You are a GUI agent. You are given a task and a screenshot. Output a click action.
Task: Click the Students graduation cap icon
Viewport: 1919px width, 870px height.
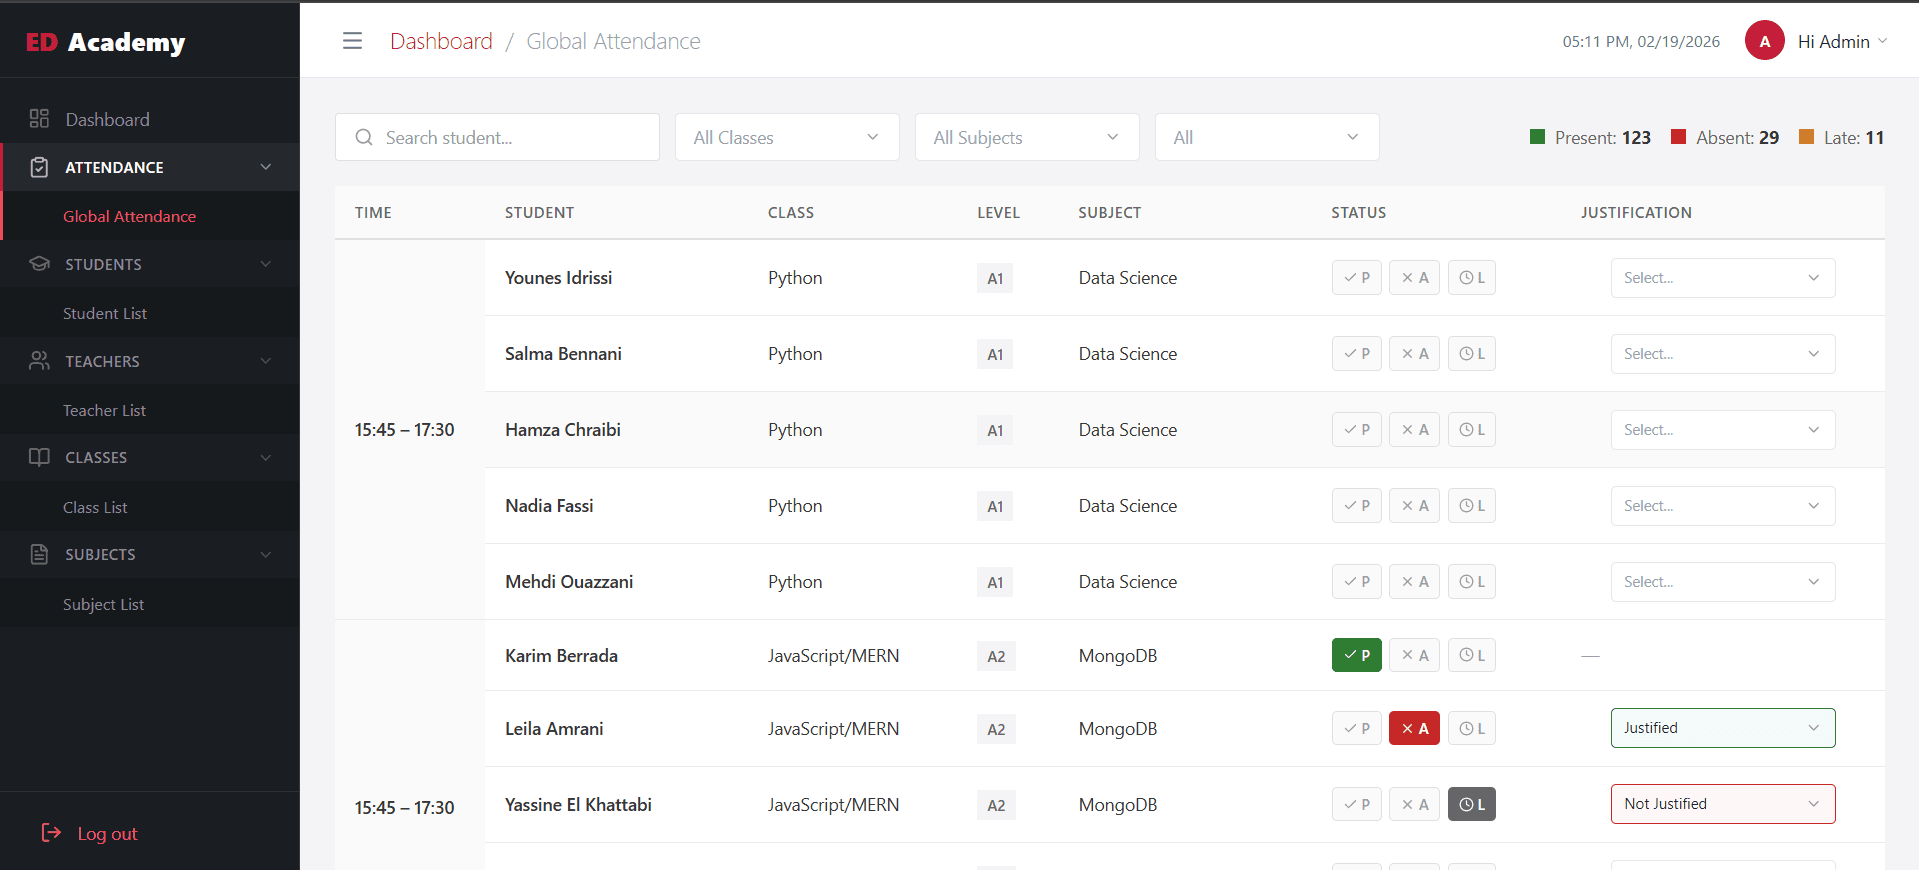tap(39, 264)
